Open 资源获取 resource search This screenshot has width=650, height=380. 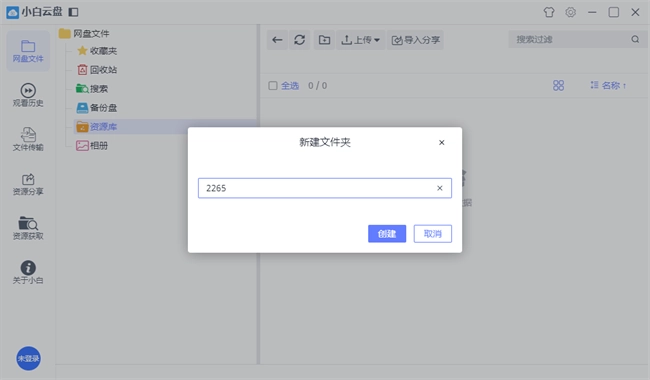point(28,228)
